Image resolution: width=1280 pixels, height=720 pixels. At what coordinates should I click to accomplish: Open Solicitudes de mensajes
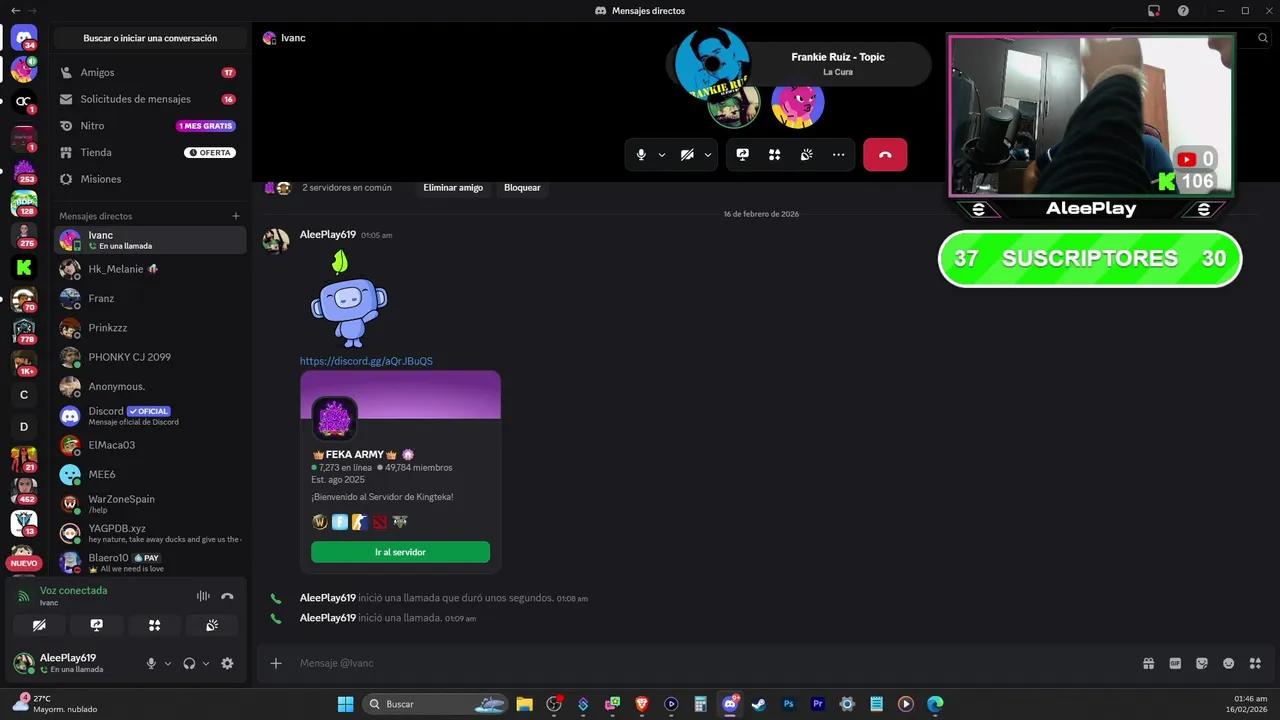(x=149, y=99)
